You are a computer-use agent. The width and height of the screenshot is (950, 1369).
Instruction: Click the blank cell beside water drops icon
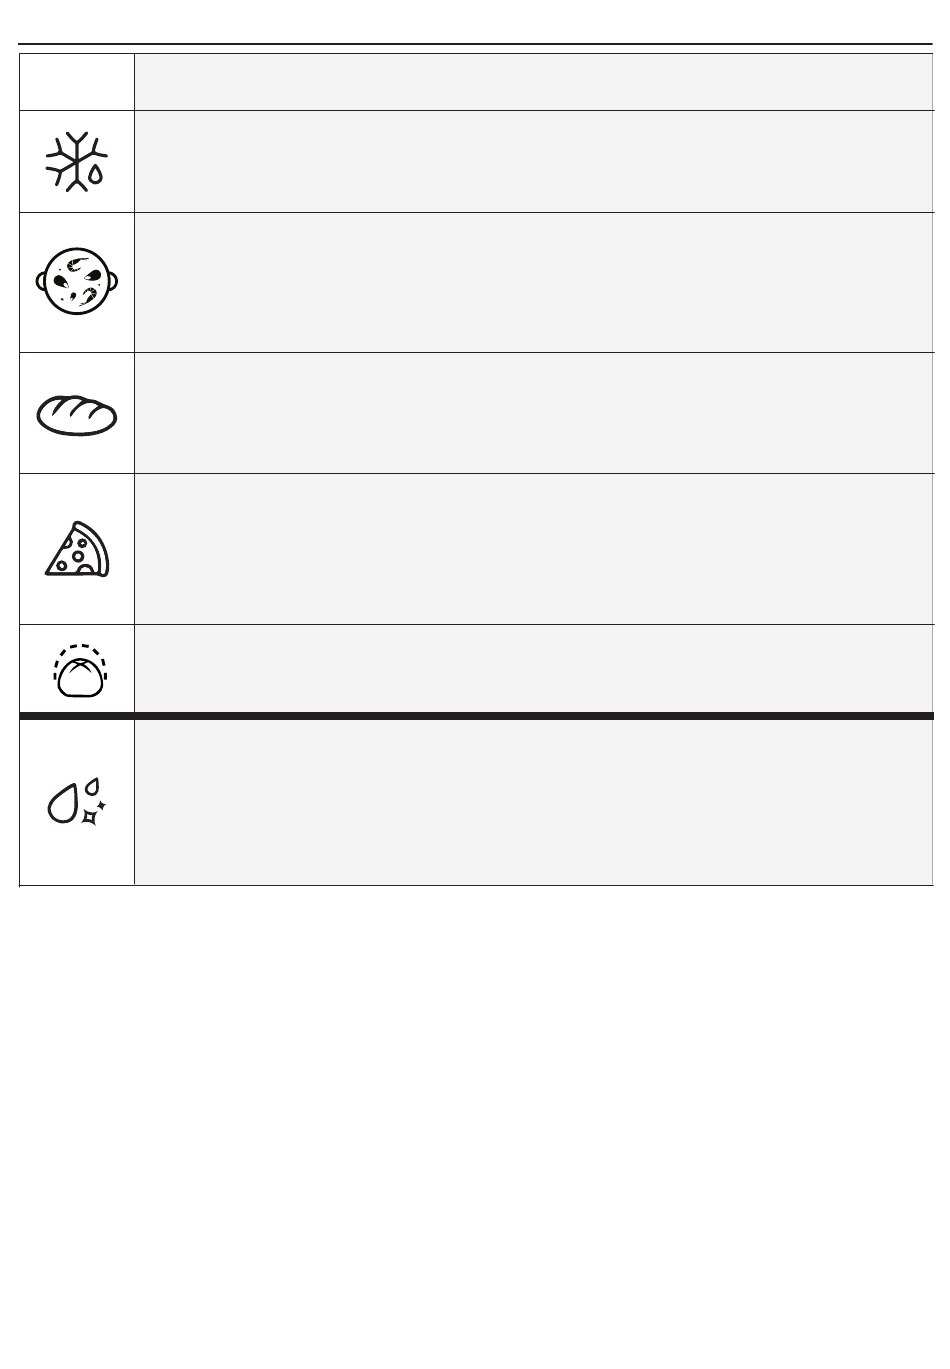[534, 802]
